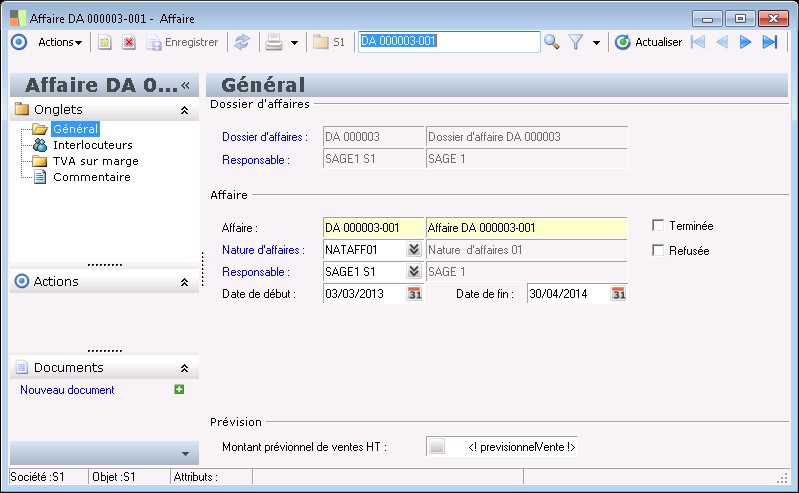Click the Affaire code field DA 000003-001
The height and width of the screenshot is (493, 799).
pyautogui.click(x=374, y=227)
